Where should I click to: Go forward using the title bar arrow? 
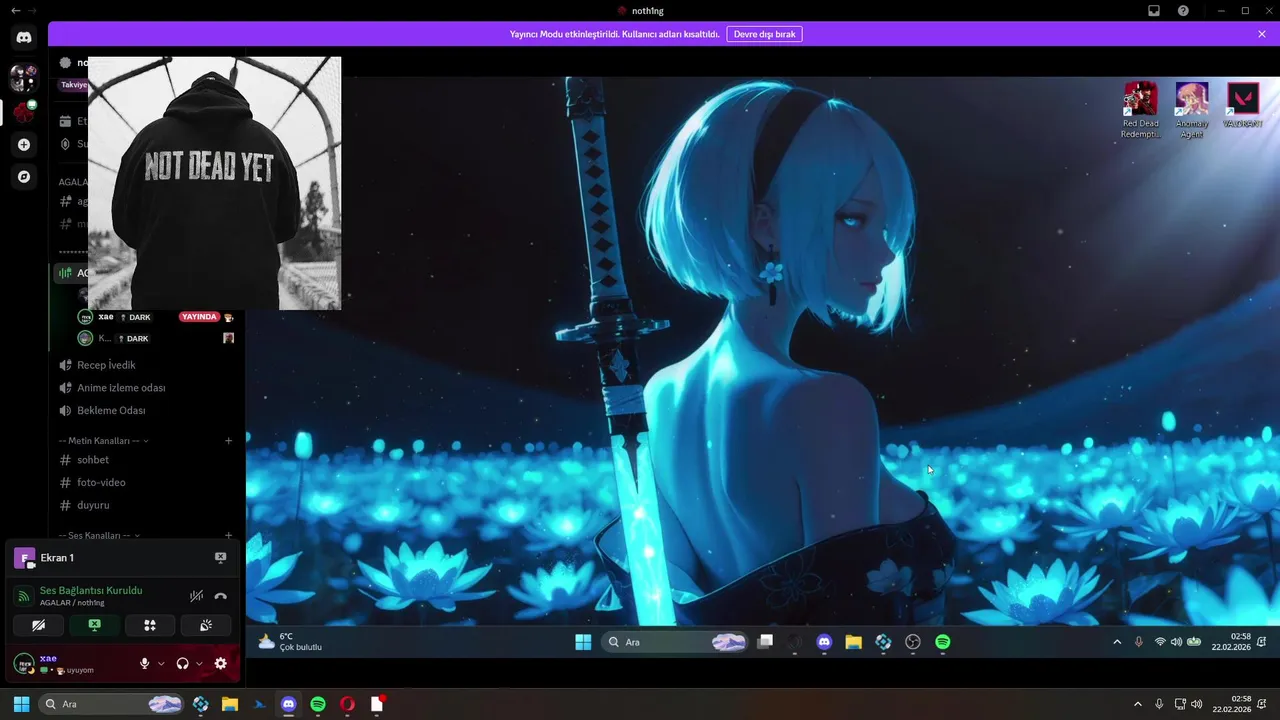click(33, 10)
